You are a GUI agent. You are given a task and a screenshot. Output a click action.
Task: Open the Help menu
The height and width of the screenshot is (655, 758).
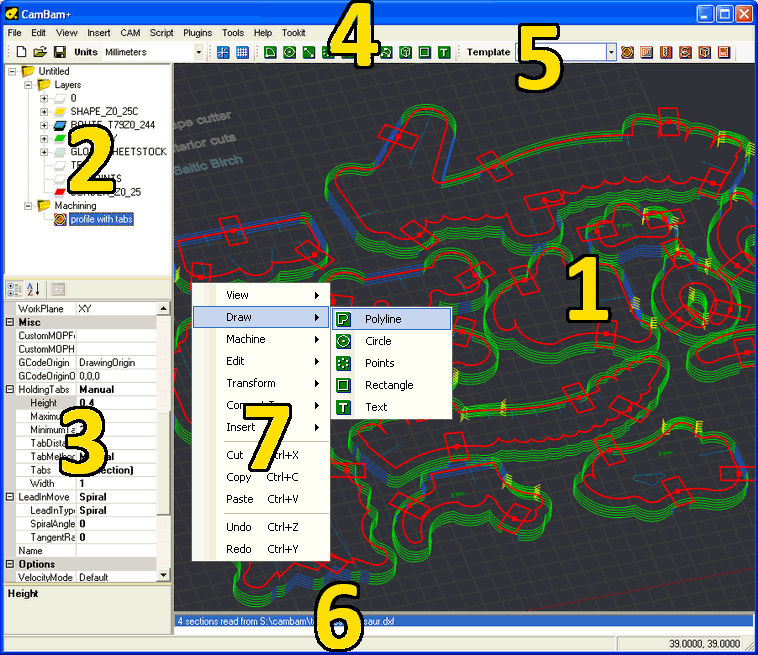[263, 33]
